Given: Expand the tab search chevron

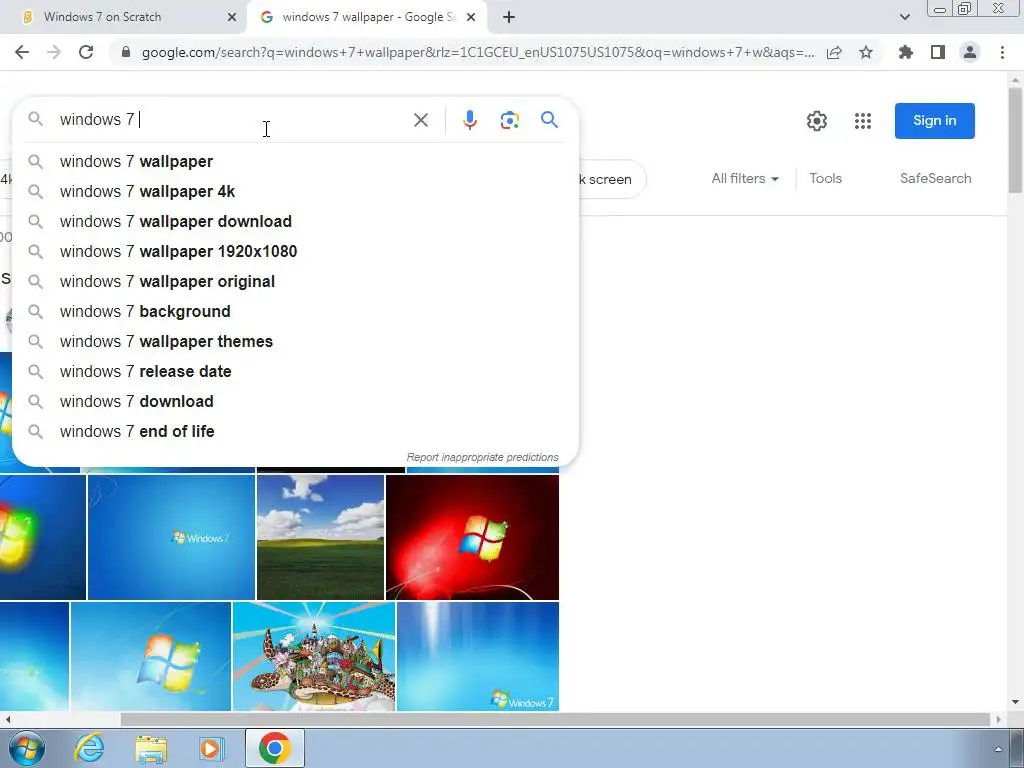Looking at the screenshot, I should [904, 17].
